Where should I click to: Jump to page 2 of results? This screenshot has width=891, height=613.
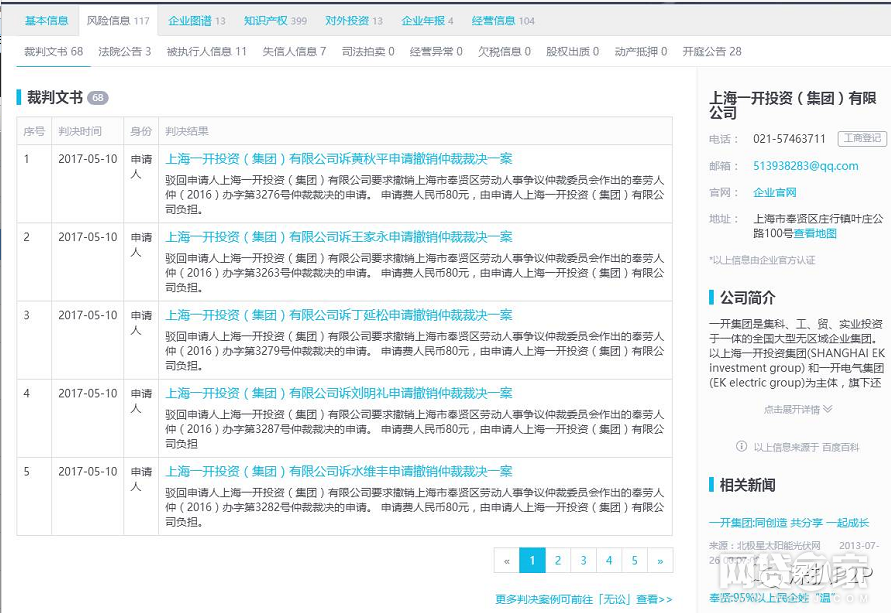558,561
